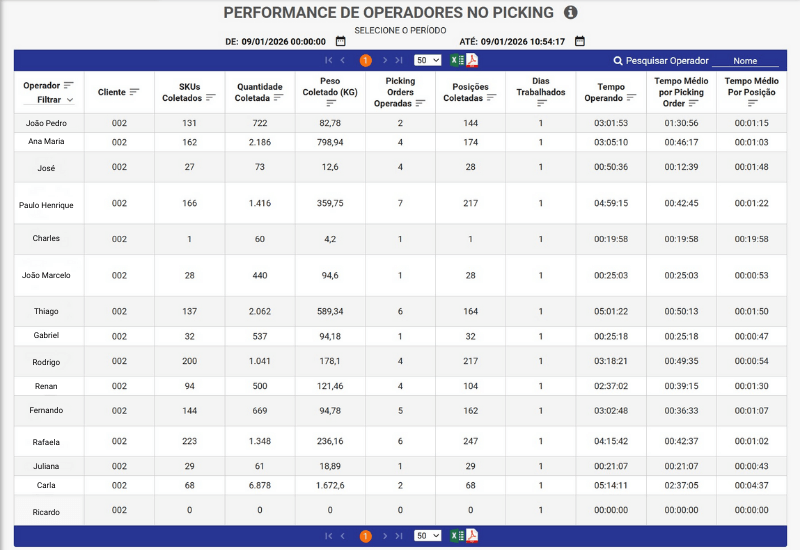Go to the last page using the top paginator
800x550 pixels.
coord(400,60)
